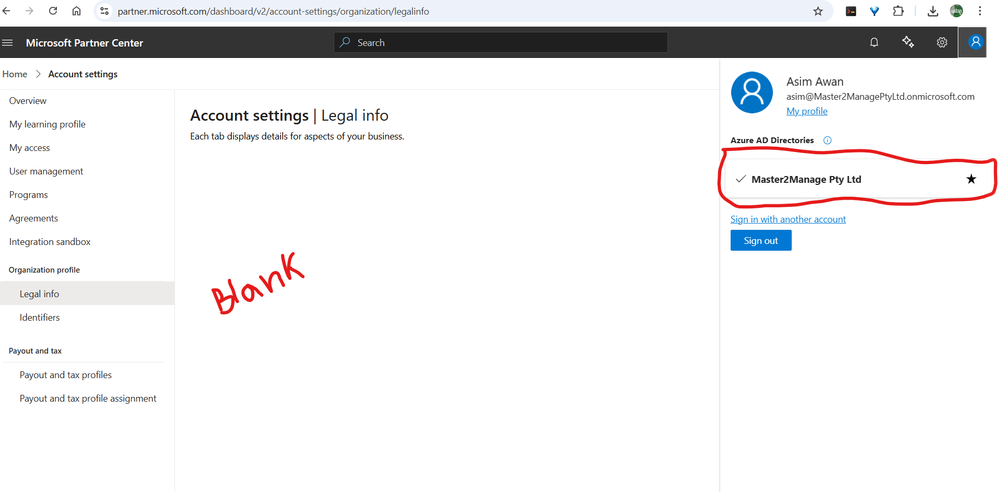Viewport: 998px width, 492px height.
Task: Go to Home breadcrumb
Action: pyautogui.click(x=15, y=74)
